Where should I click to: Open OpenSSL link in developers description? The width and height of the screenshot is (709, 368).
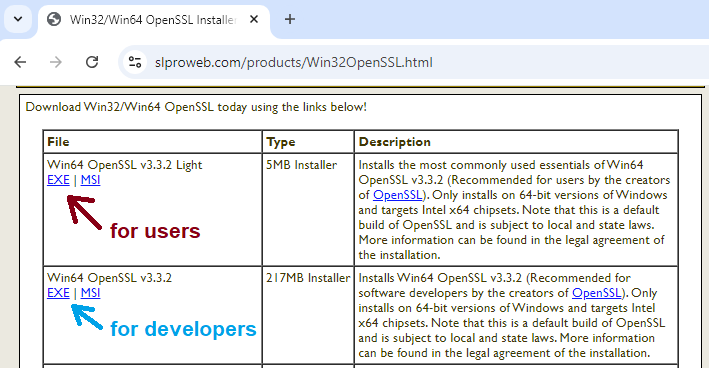tap(596, 293)
